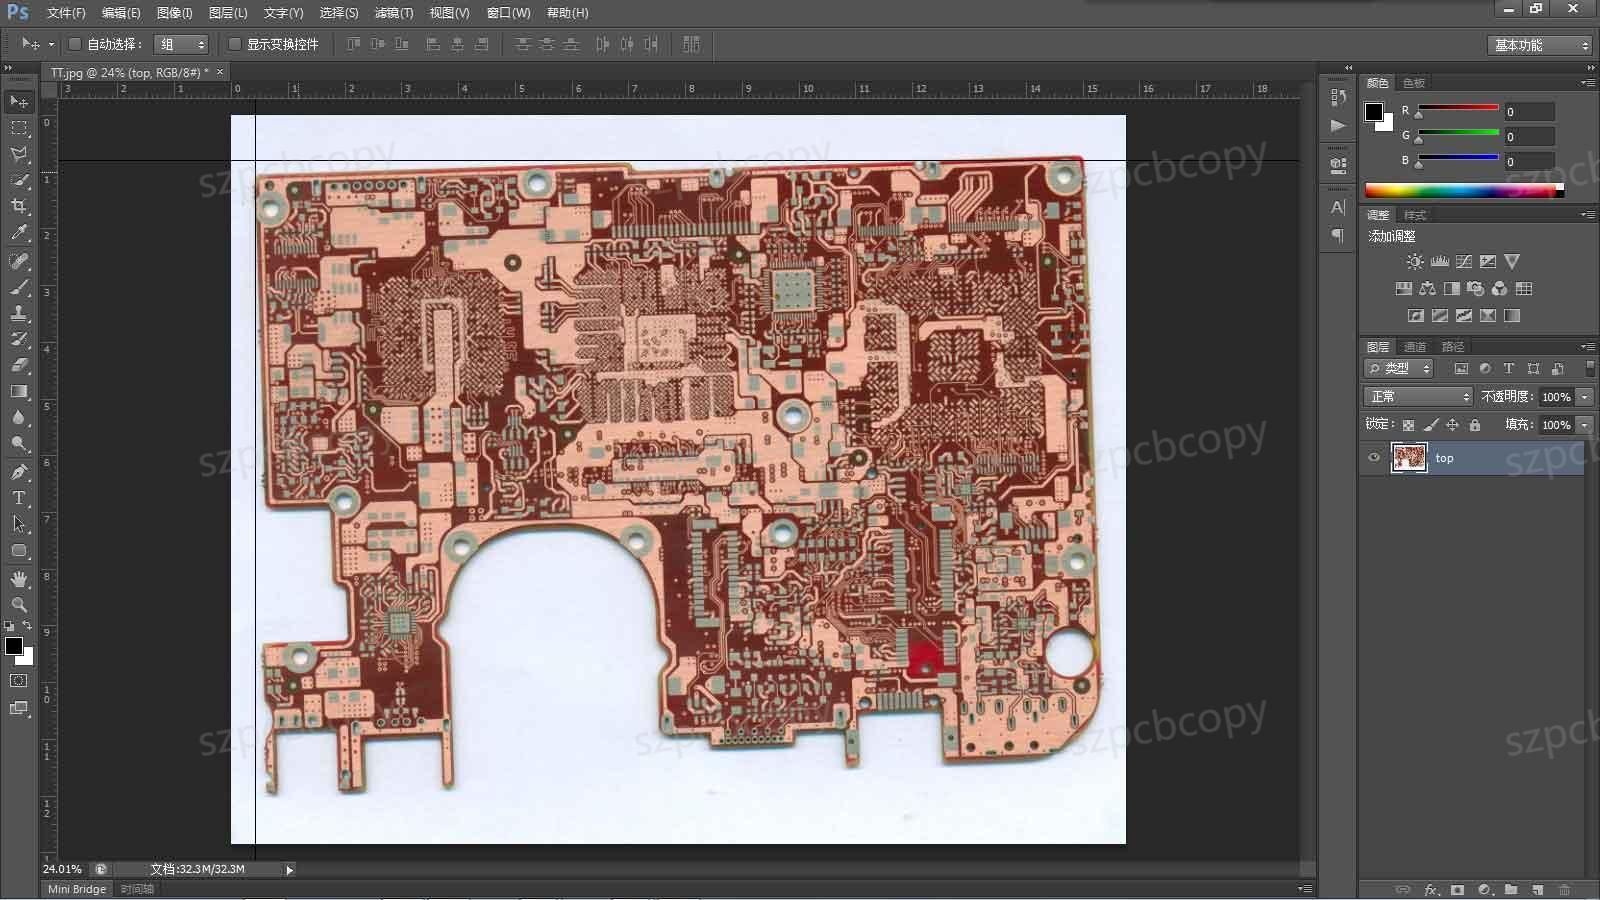Viewport: 1600px width, 900px height.
Task: Click the top layer thumbnail
Action: point(1409,458)
